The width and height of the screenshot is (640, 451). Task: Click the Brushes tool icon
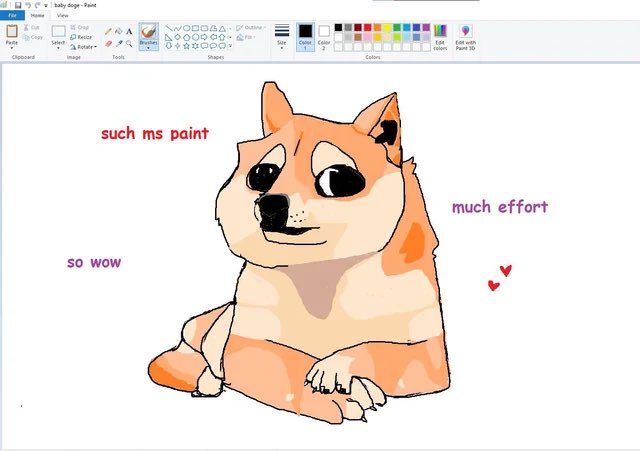149,31
